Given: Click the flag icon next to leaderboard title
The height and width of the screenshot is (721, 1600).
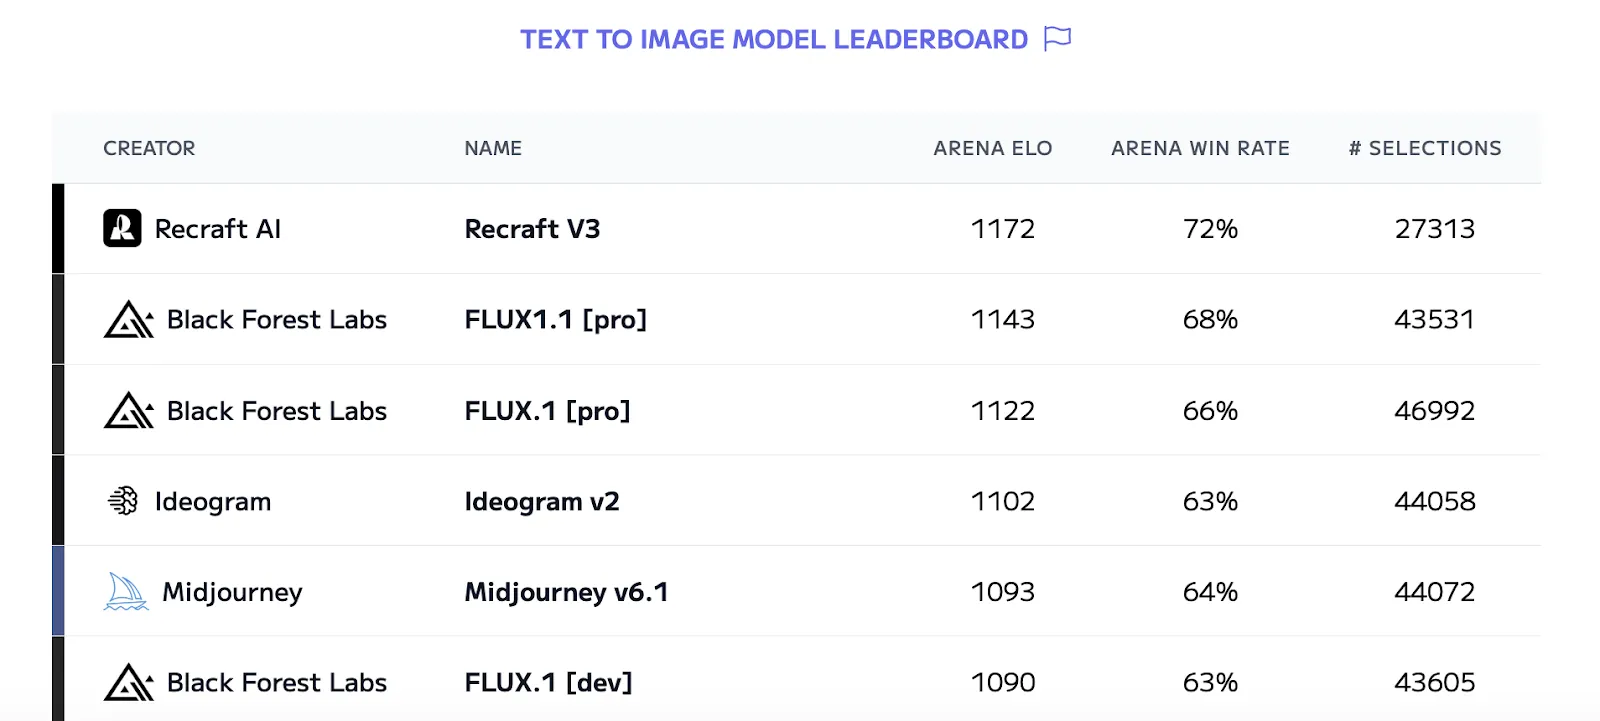Looking at the screenshot, I should pos(1057,39).
